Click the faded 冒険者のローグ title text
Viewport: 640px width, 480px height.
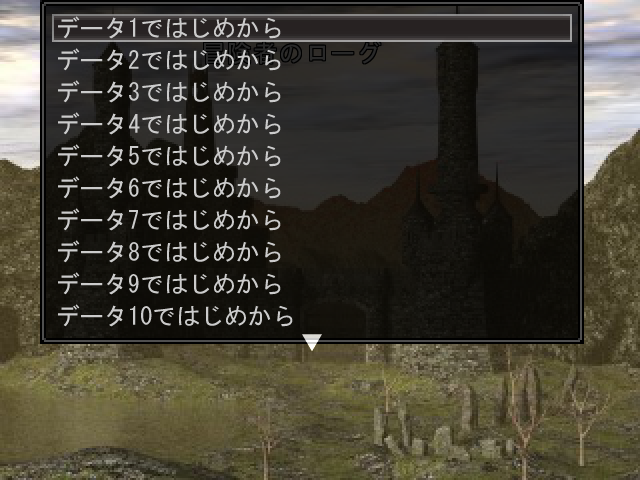[x=291, y=53]
